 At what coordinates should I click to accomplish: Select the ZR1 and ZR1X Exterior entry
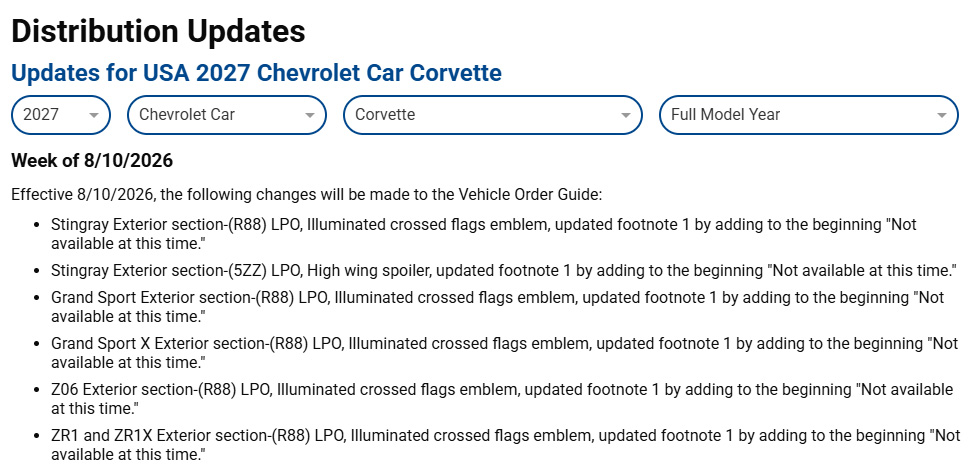(x=505, y=444)
